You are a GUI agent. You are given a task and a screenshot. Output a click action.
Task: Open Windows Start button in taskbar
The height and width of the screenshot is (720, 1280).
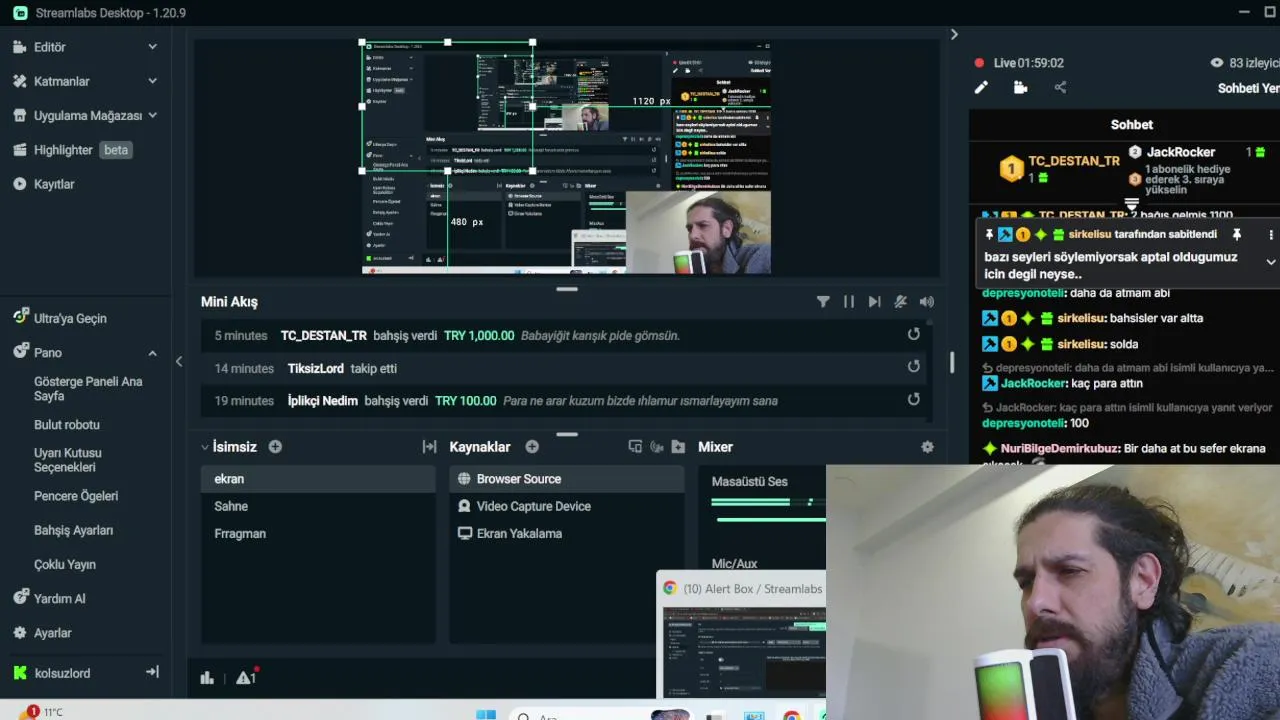486,714
